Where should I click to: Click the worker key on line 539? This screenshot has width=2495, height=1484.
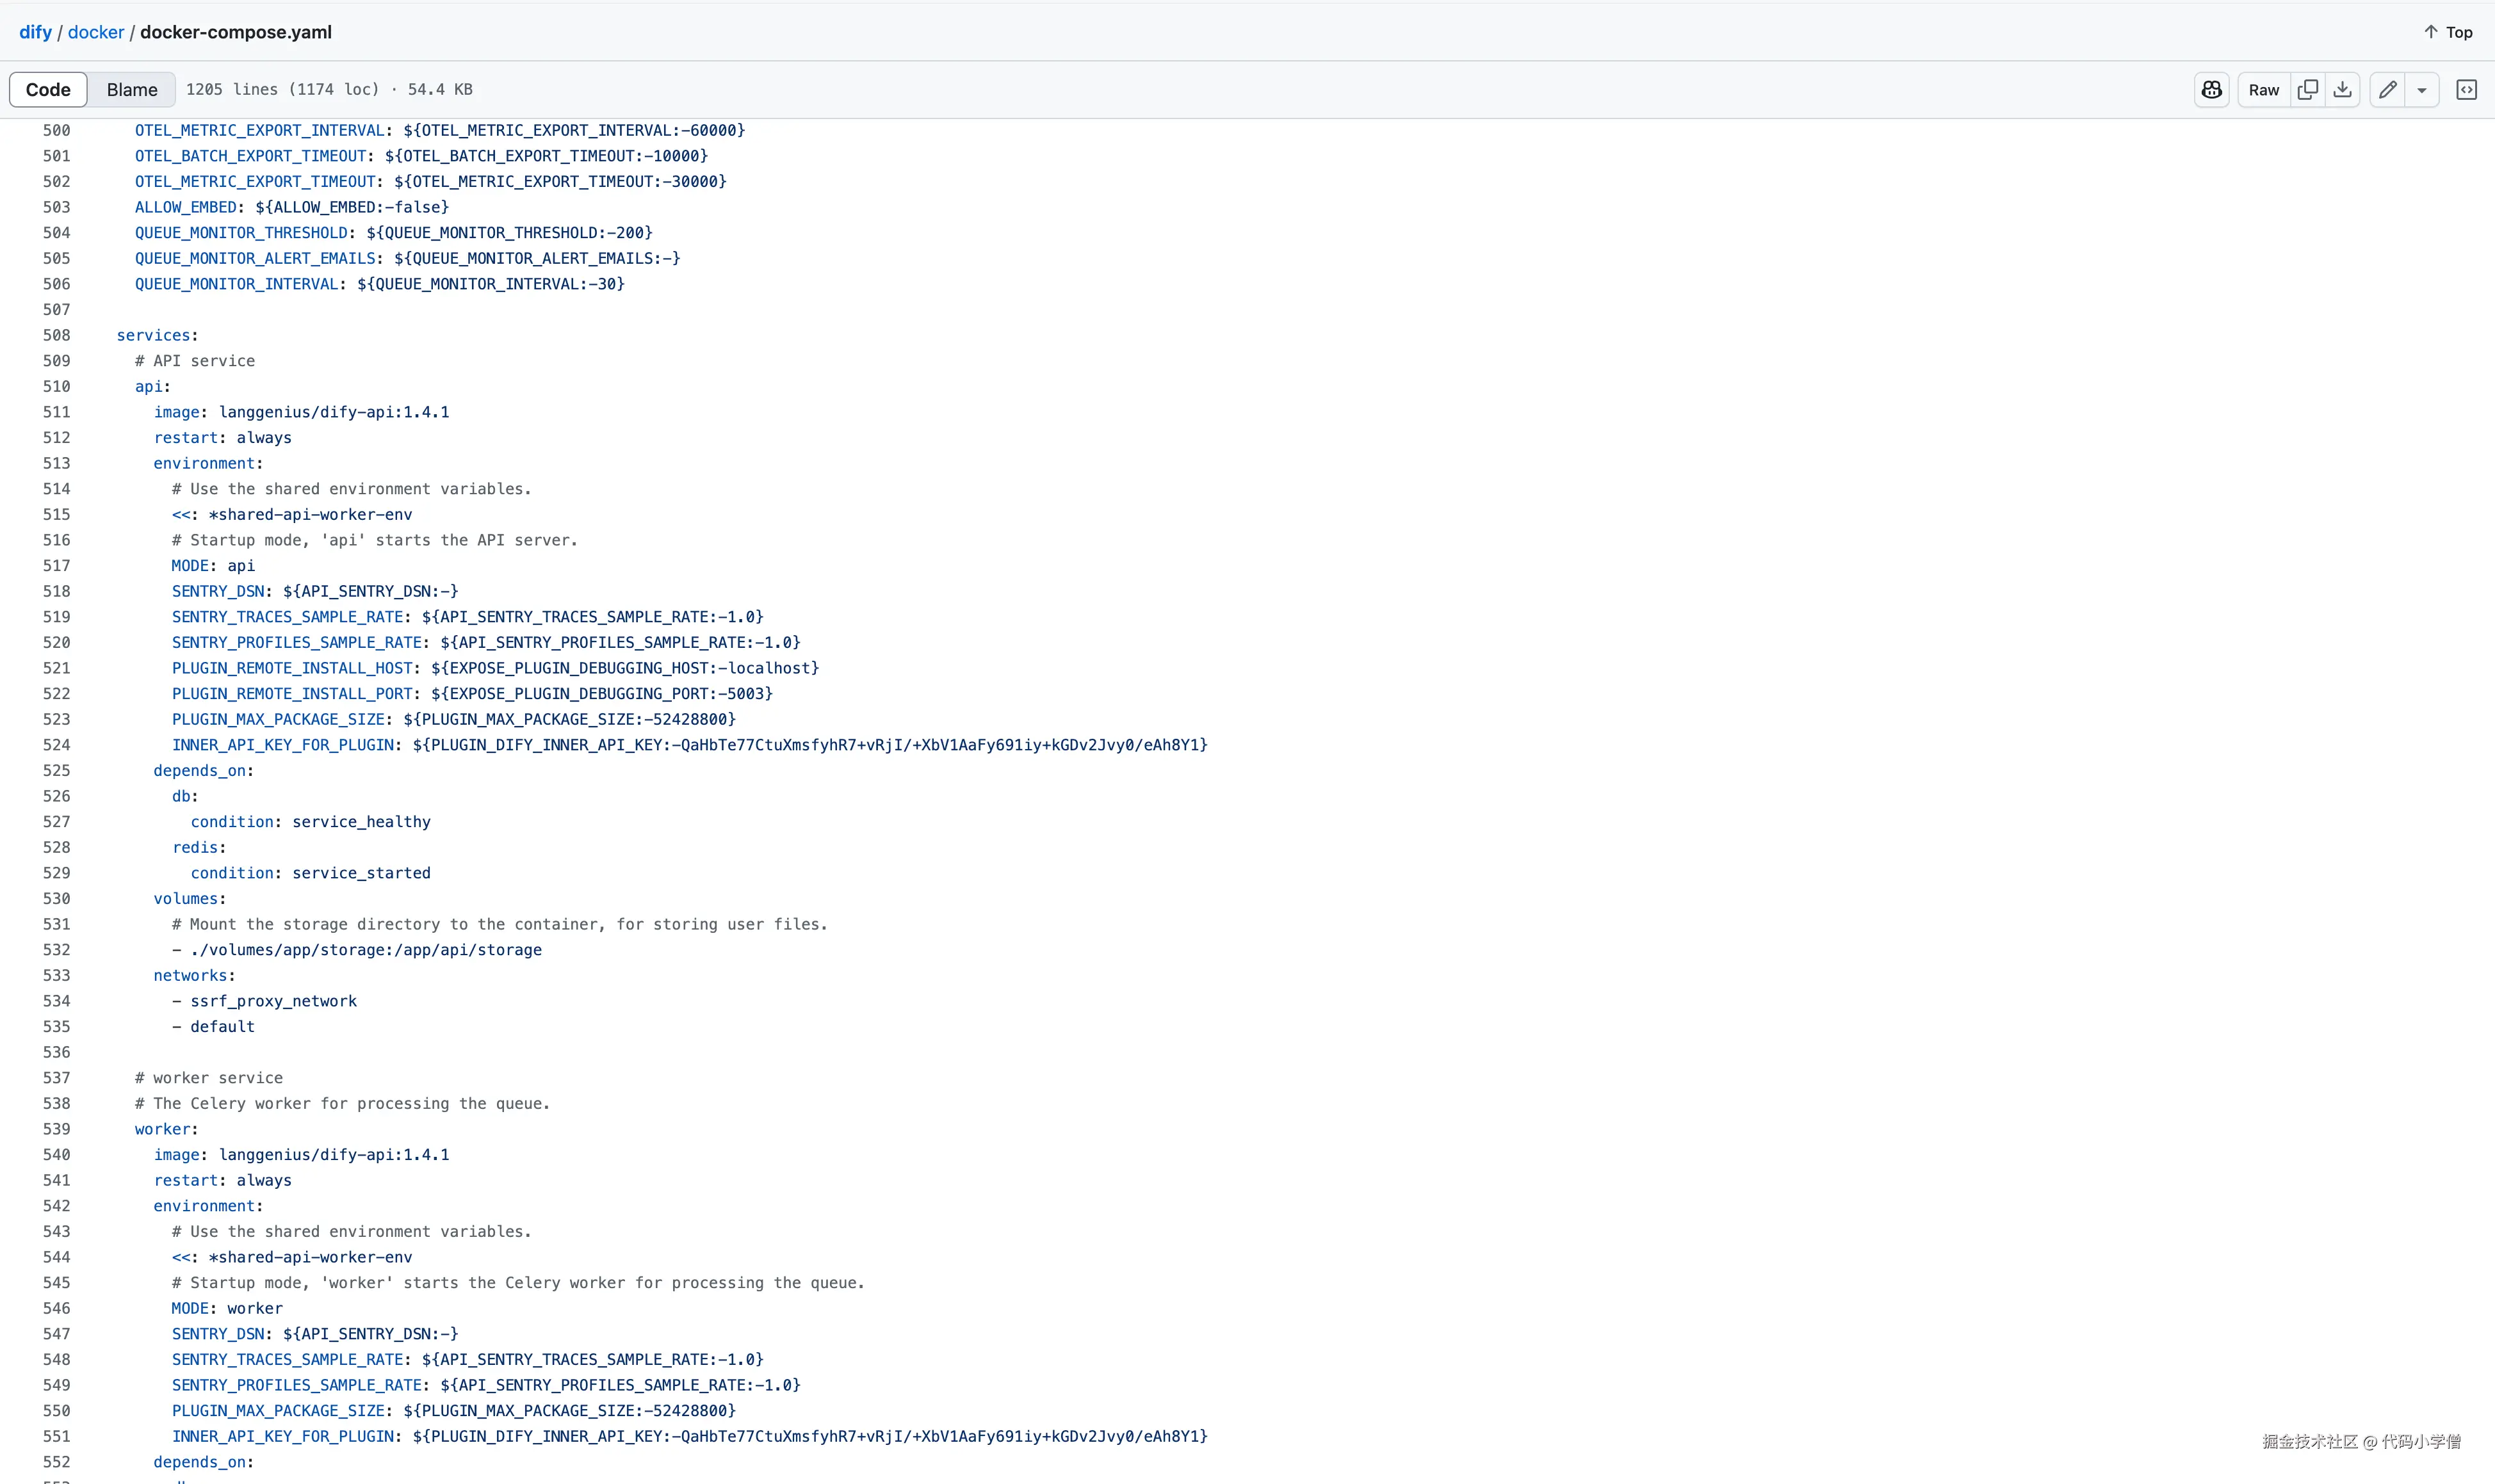pyautogui.click(x=162, y=1129)
